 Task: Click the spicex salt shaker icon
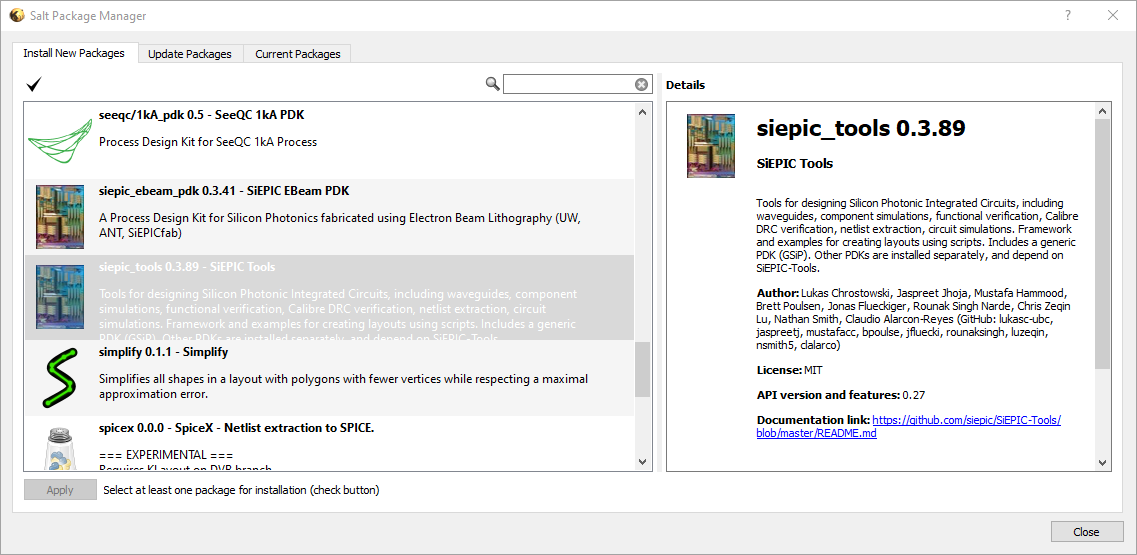59,448
